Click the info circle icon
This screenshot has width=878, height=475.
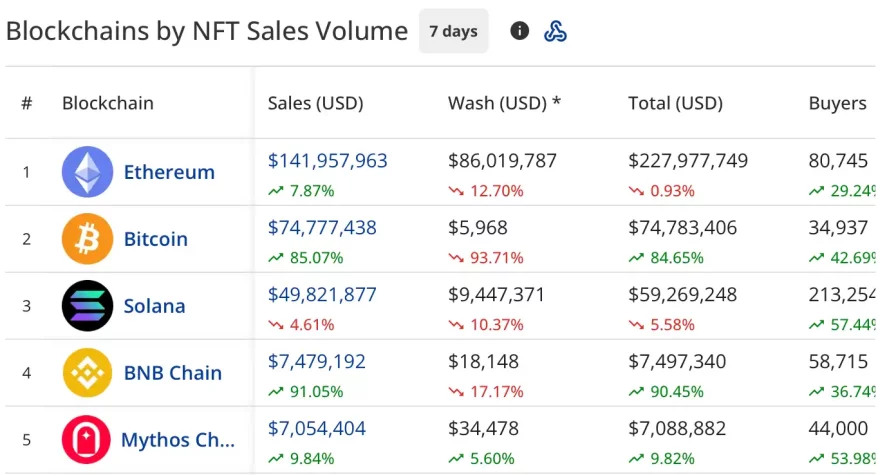tap(519, 31)
